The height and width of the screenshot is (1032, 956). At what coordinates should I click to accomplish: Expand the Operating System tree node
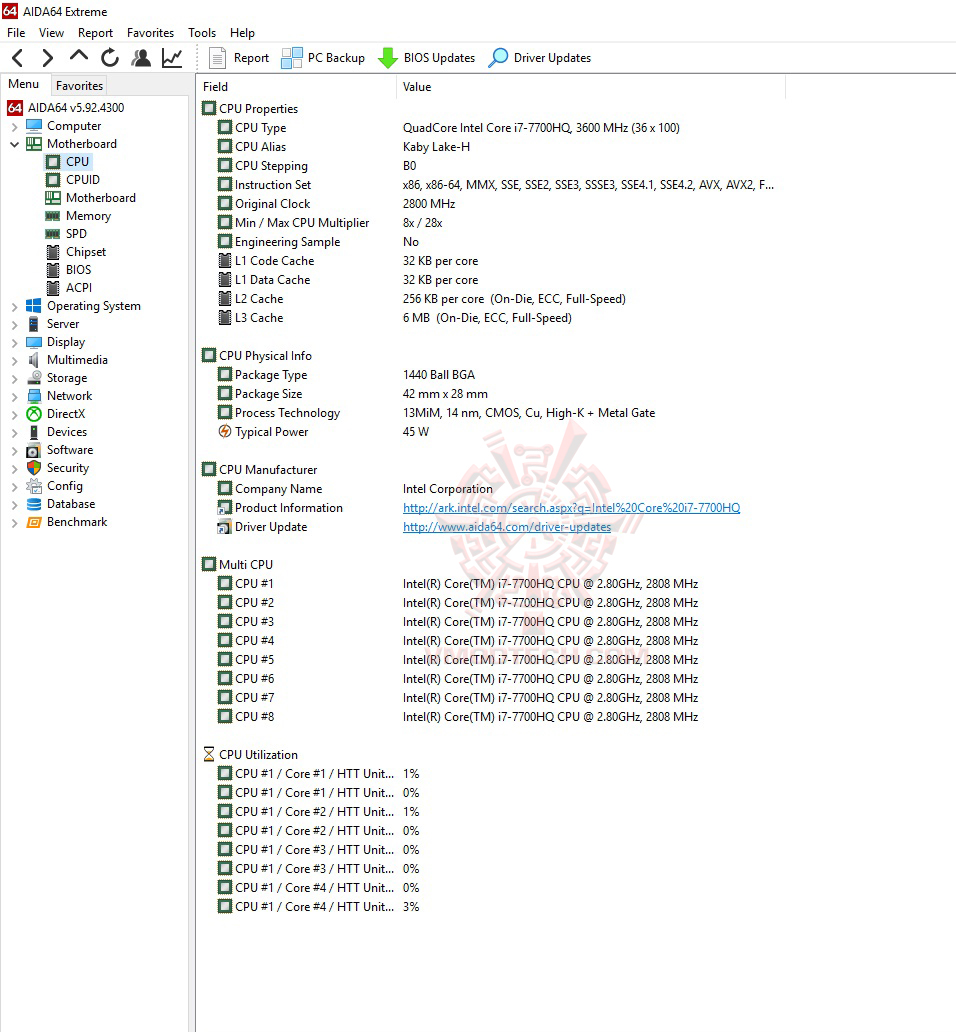[x=14, y=307]
